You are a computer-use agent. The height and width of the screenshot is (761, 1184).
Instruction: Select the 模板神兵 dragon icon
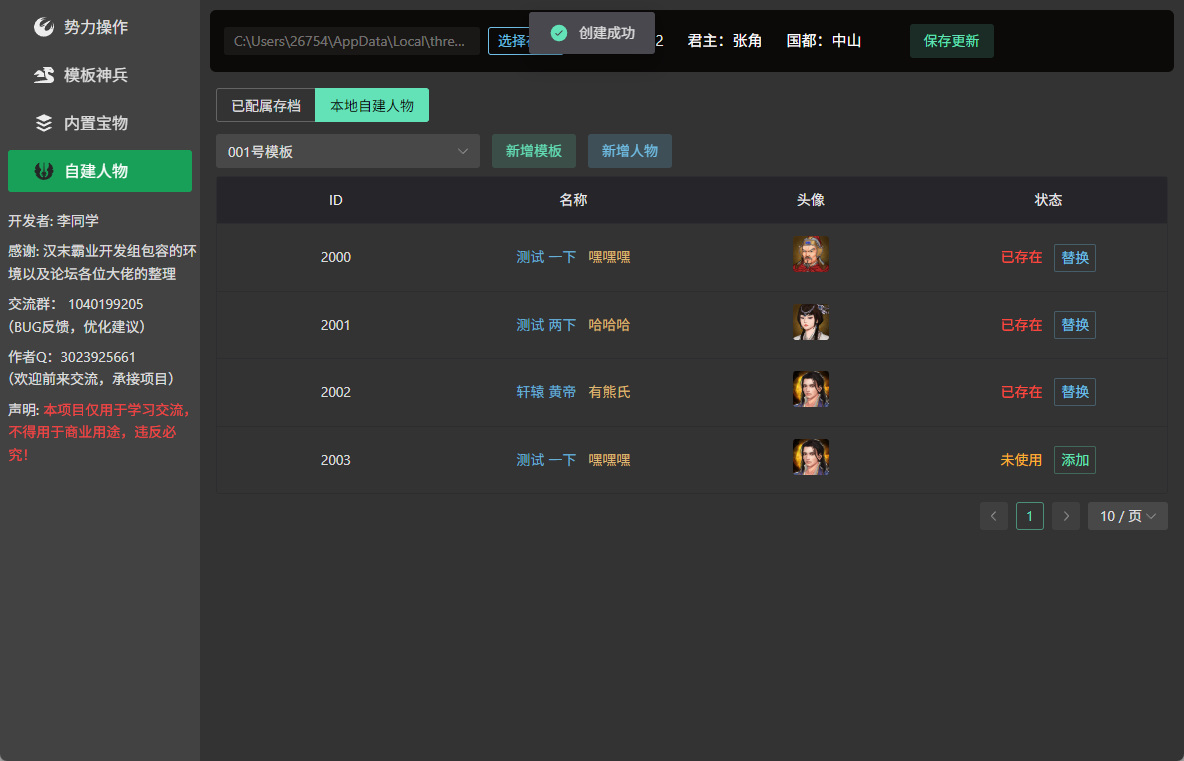click(x=44, y=75)
